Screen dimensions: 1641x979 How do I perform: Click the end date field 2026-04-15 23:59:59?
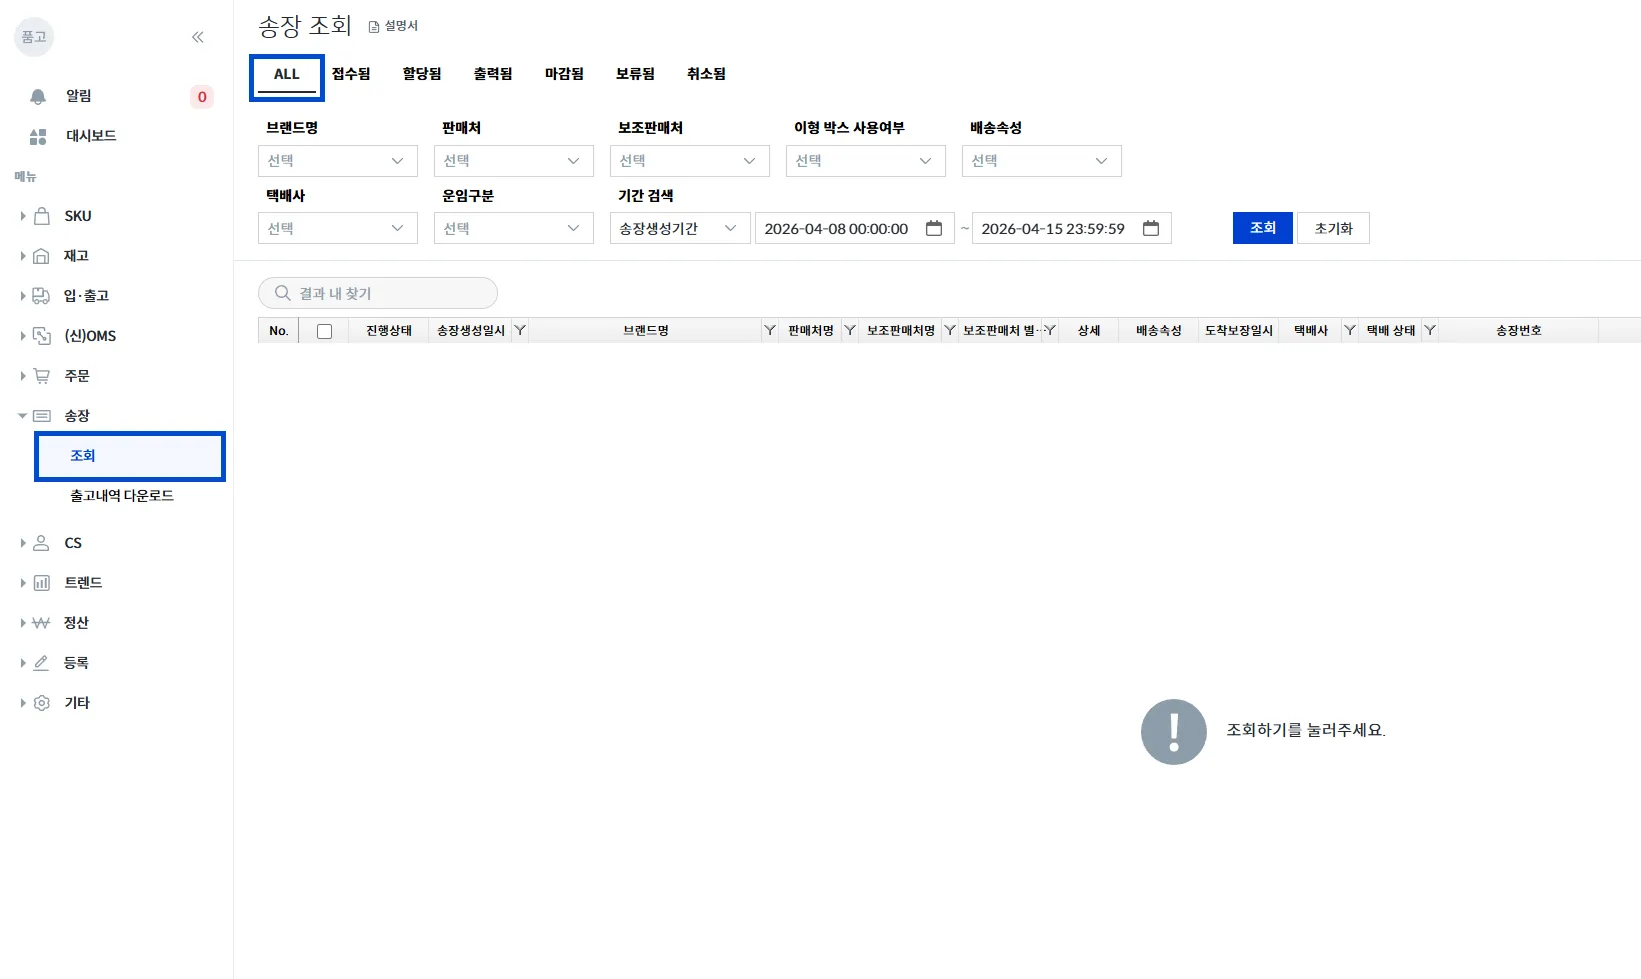tap(1072, 228)
